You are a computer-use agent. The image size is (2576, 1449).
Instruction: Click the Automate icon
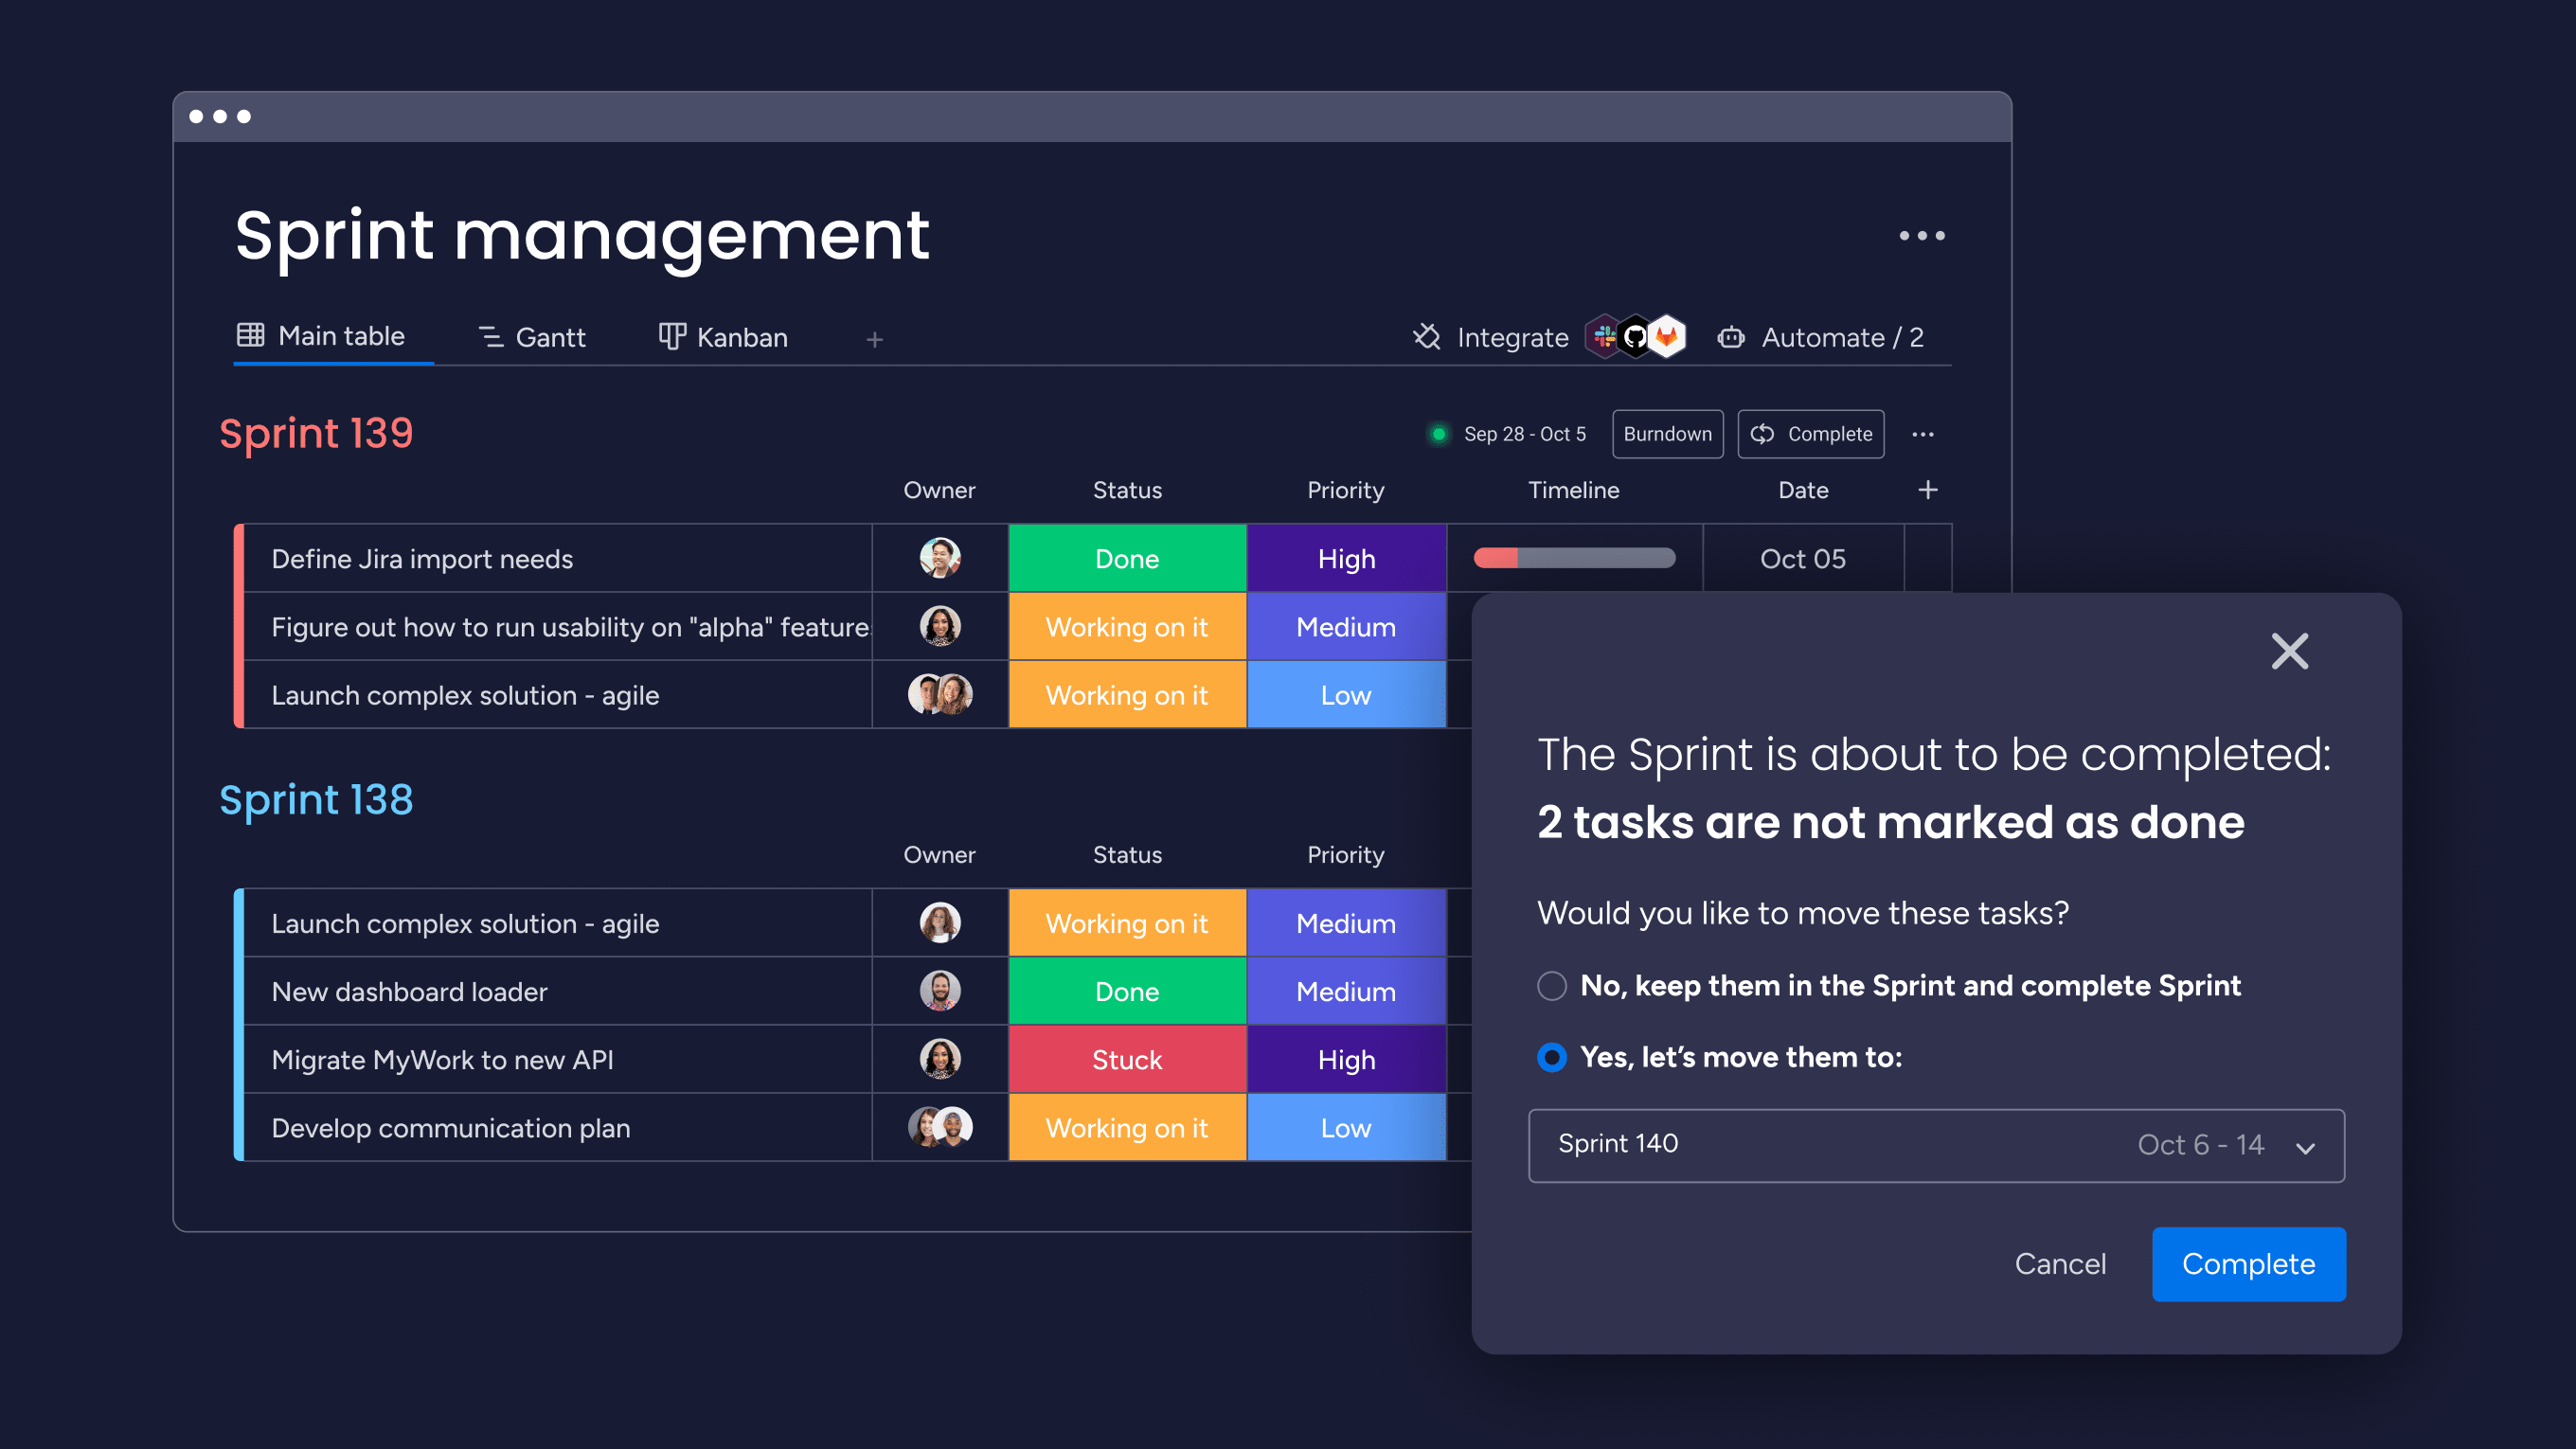(1730, 336)
